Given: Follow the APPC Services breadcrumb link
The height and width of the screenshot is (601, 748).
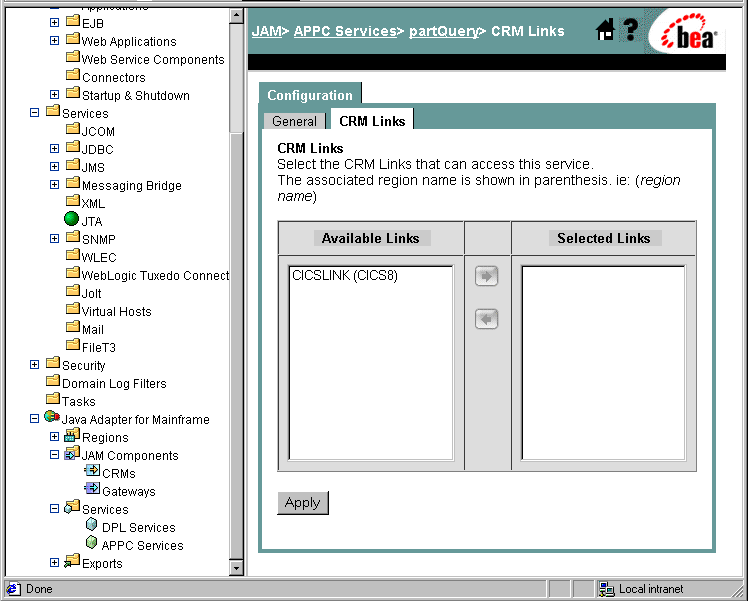Looking at the screenshot, I should (345, 31).
